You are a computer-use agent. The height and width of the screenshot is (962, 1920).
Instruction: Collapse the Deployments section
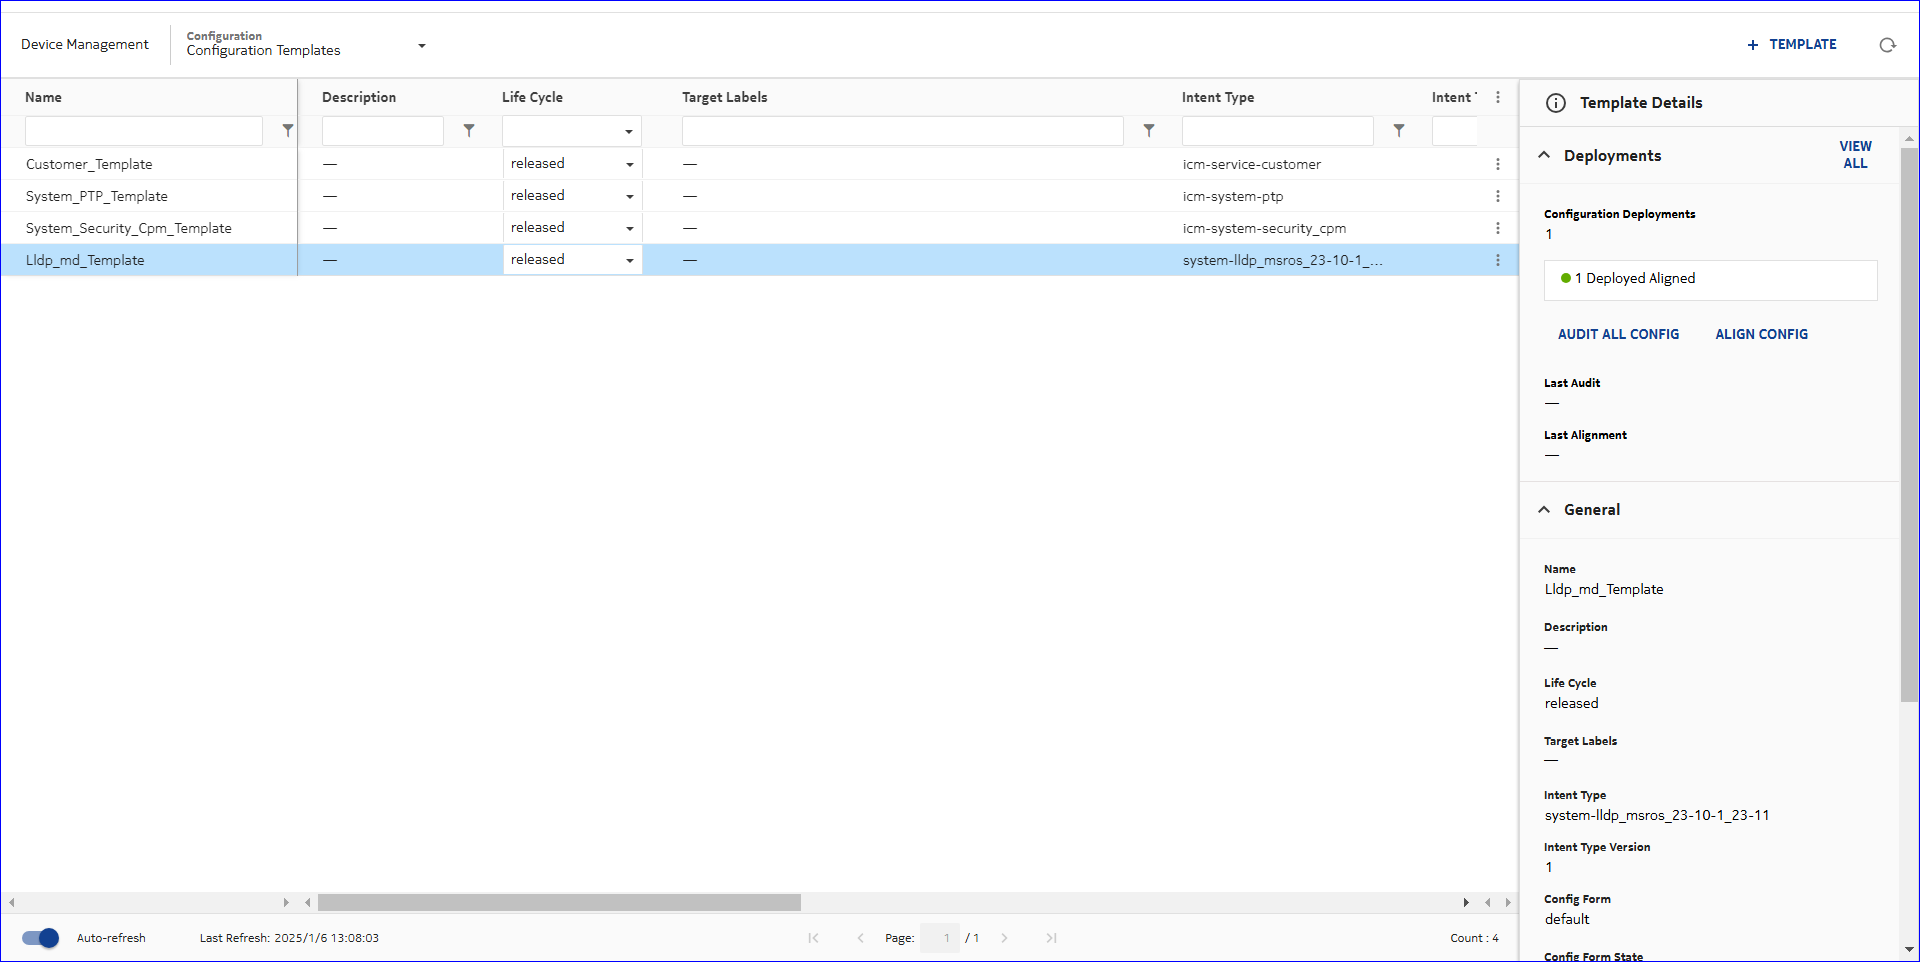pyautogui.click(x=1544, y=155)
